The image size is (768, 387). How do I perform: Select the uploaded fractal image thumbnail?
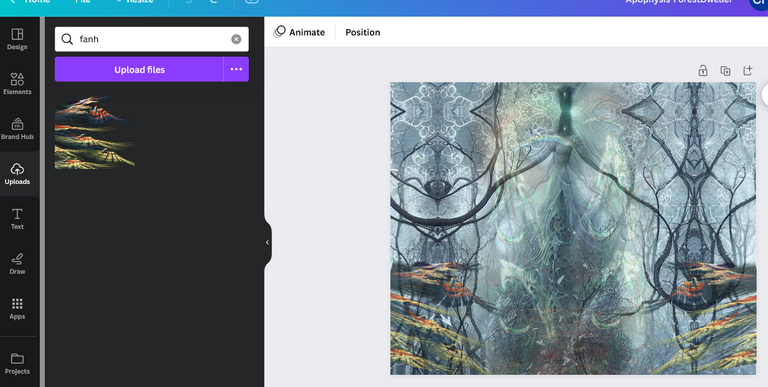(x=95, y=132)
